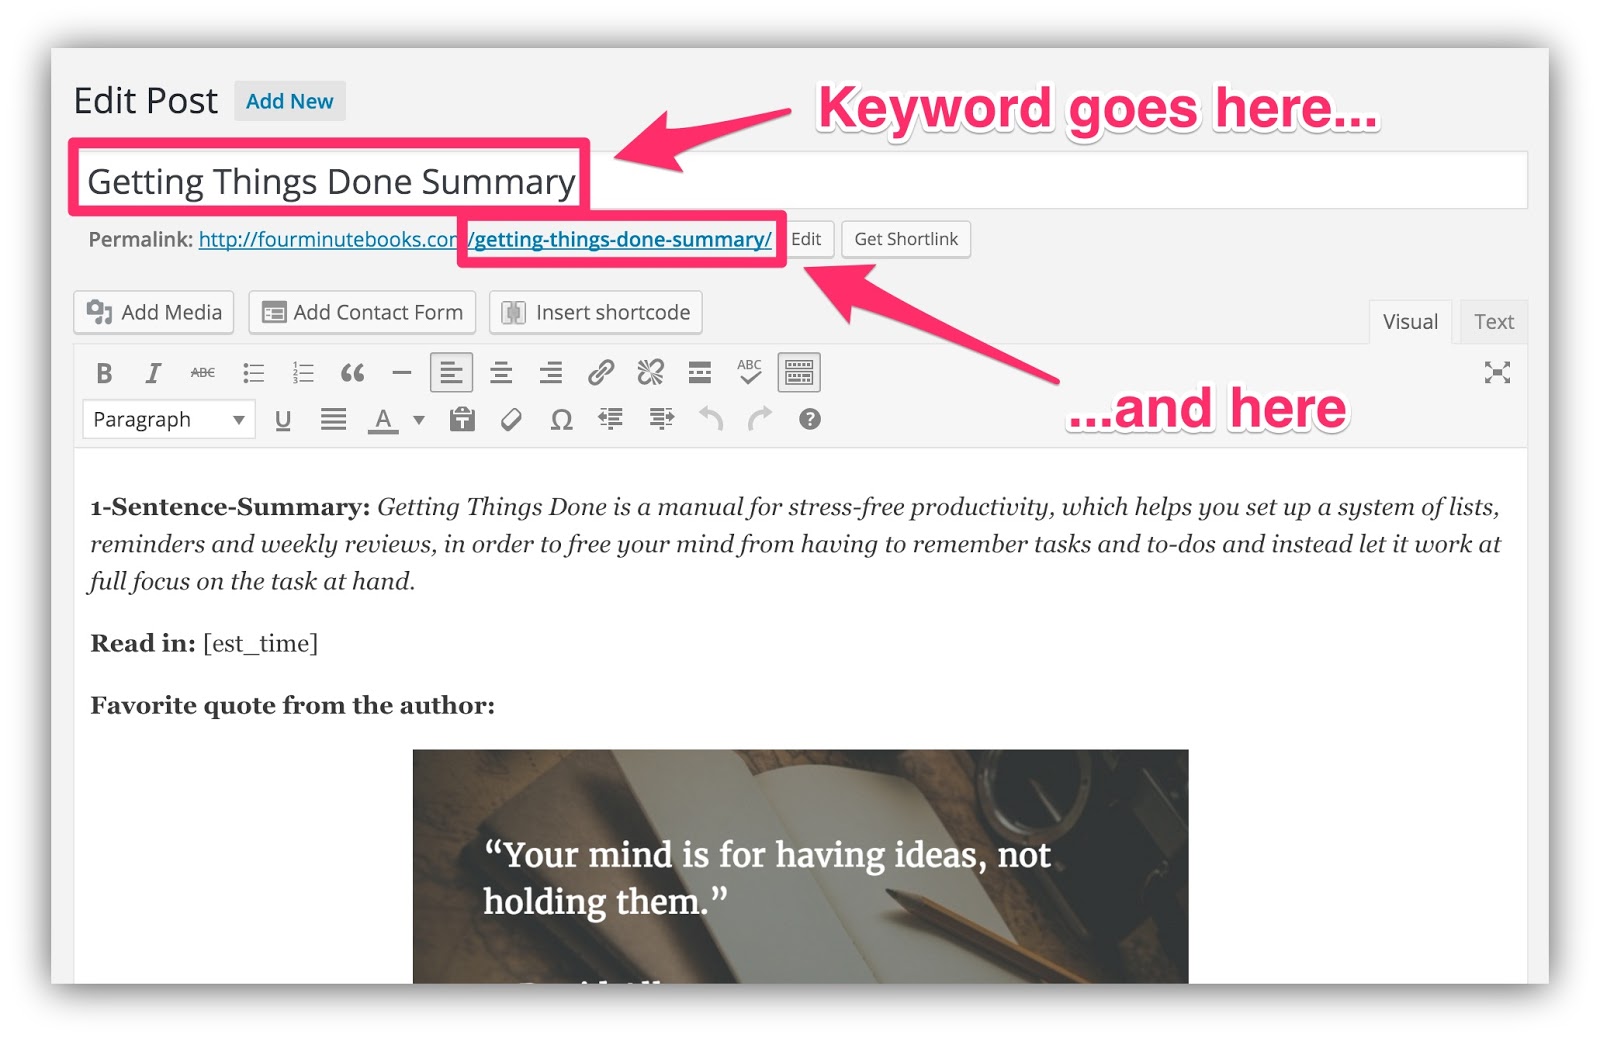Undo the last edit
The height and width of the screenshot is (1038, 1600).
click(x=711, y=420)
